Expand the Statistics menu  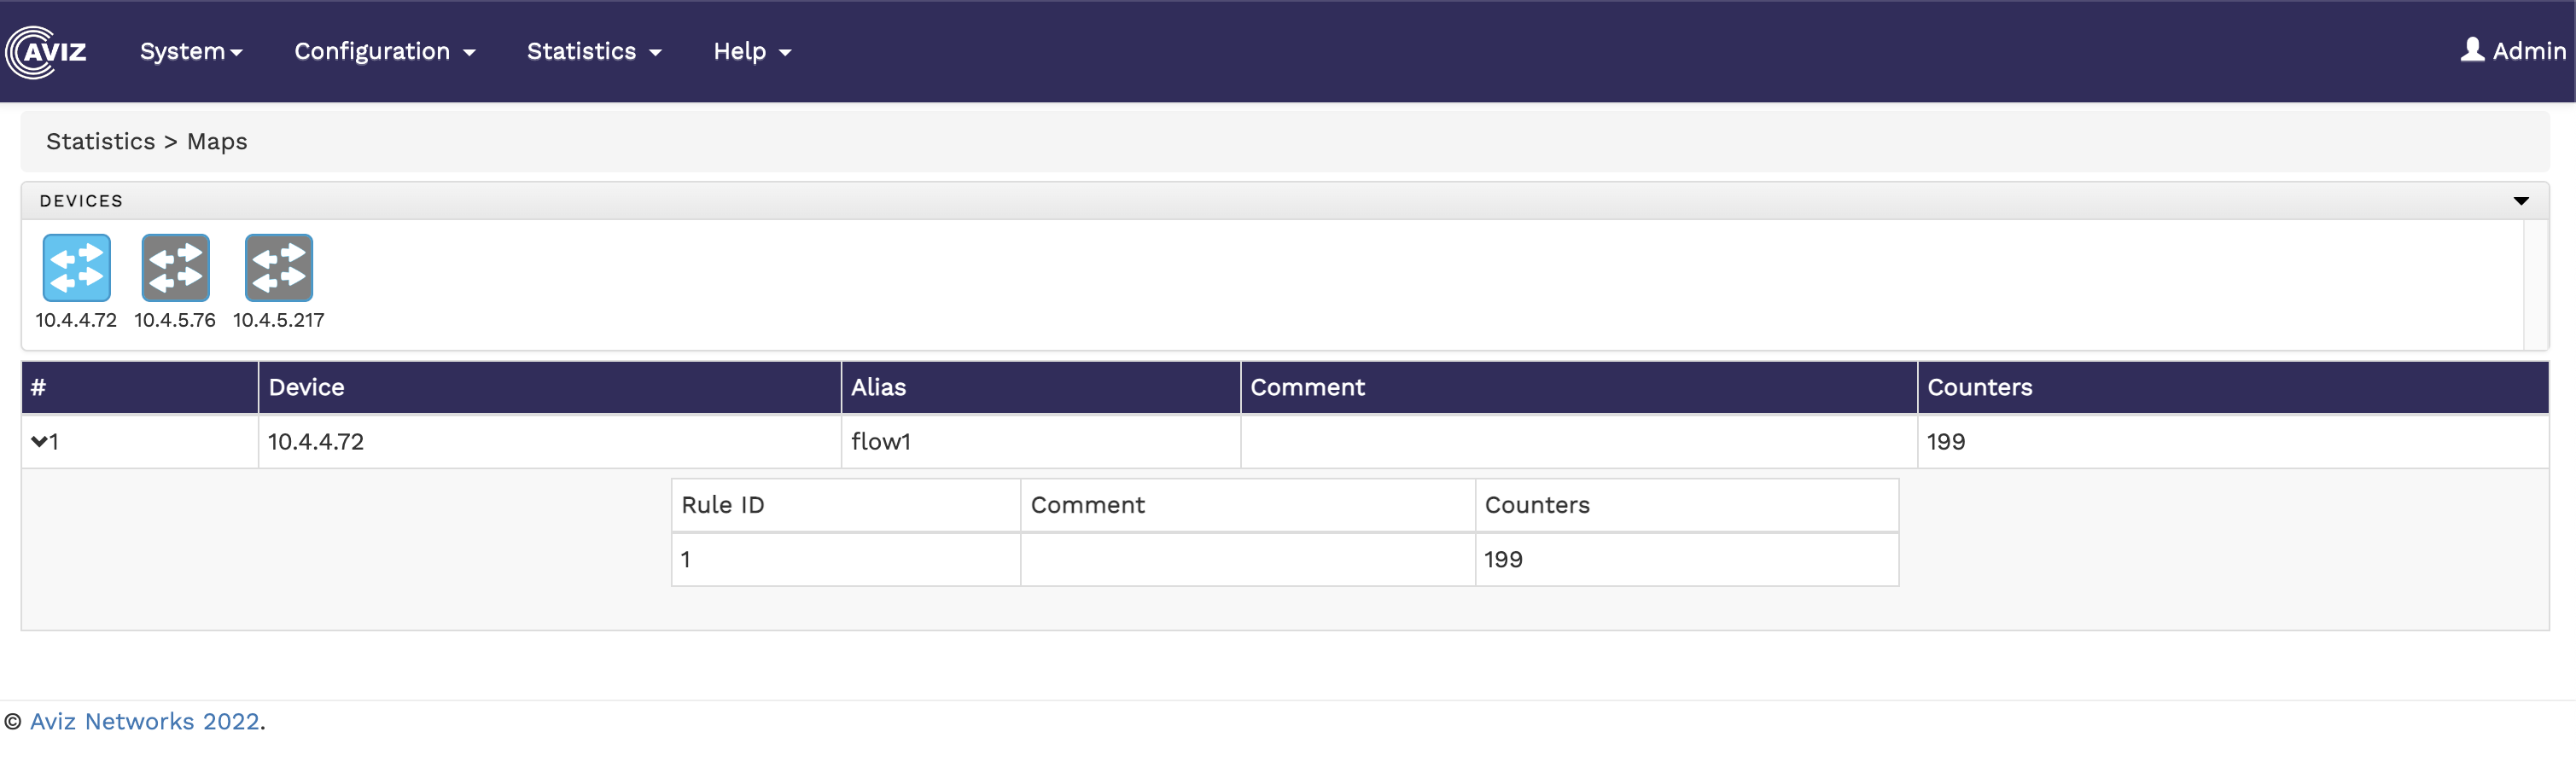[x=593, y=51]
